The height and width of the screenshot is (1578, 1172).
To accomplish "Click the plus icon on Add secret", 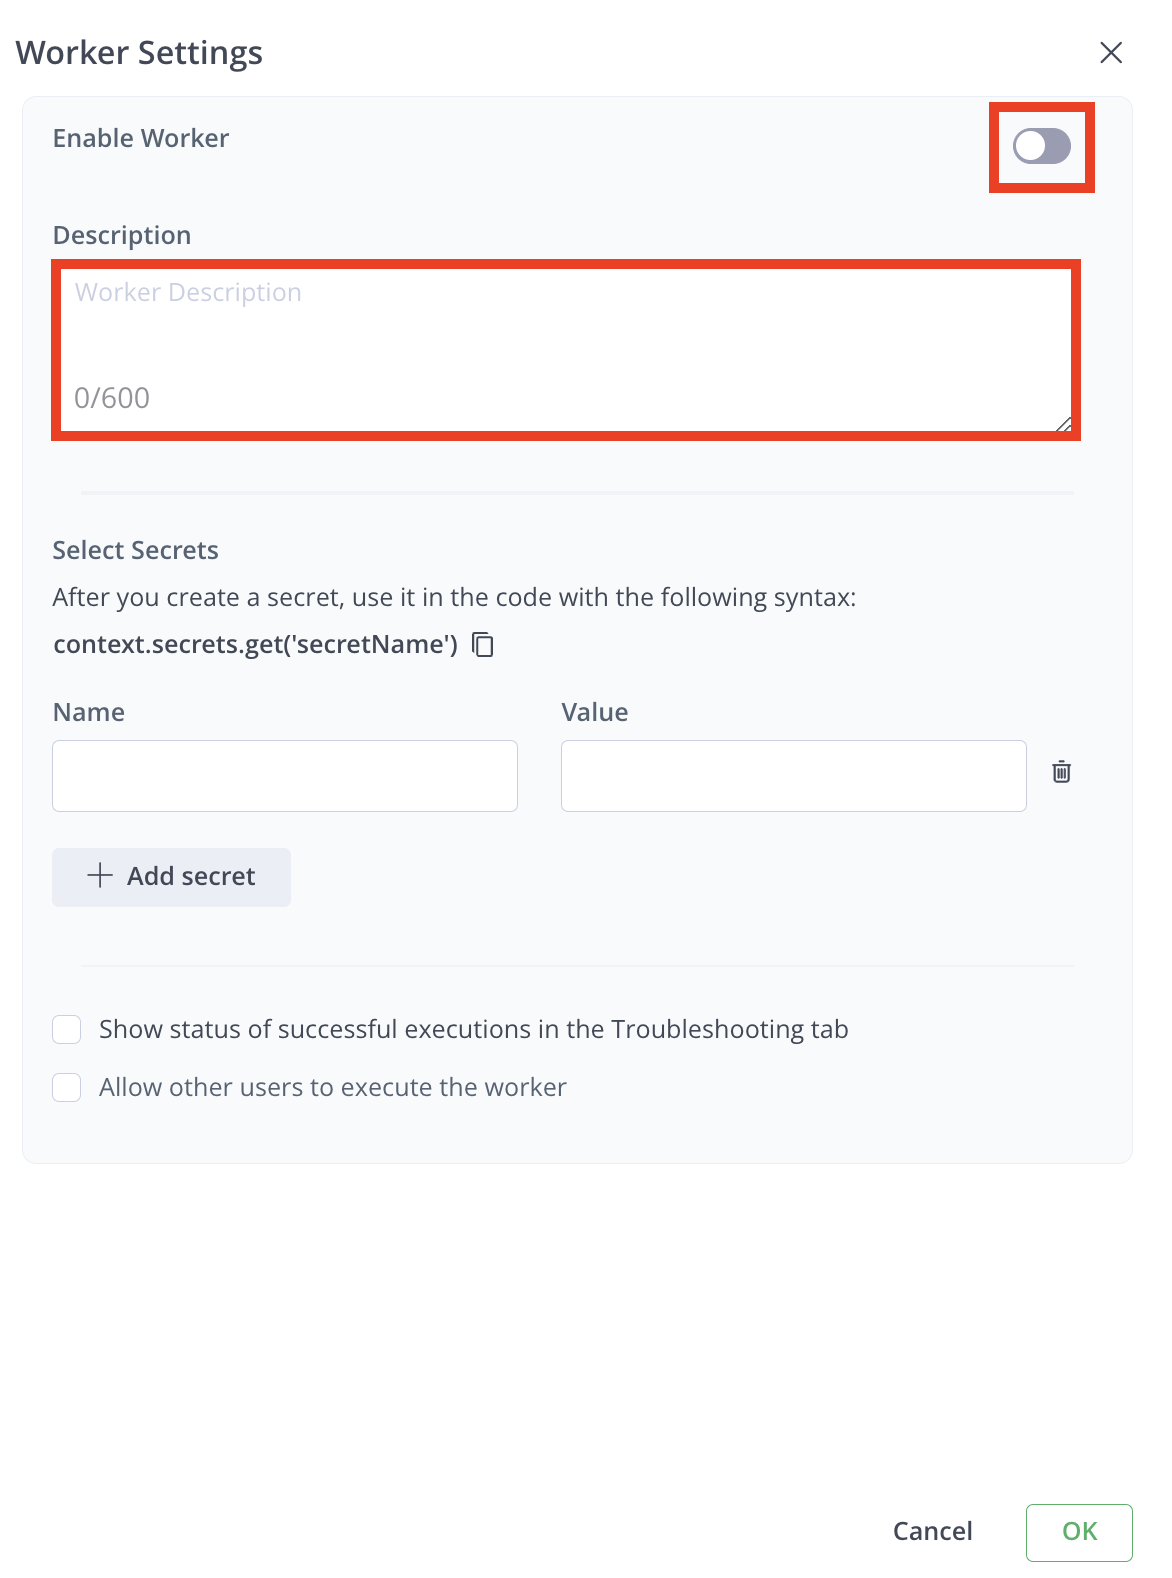I will coord(100,876).
